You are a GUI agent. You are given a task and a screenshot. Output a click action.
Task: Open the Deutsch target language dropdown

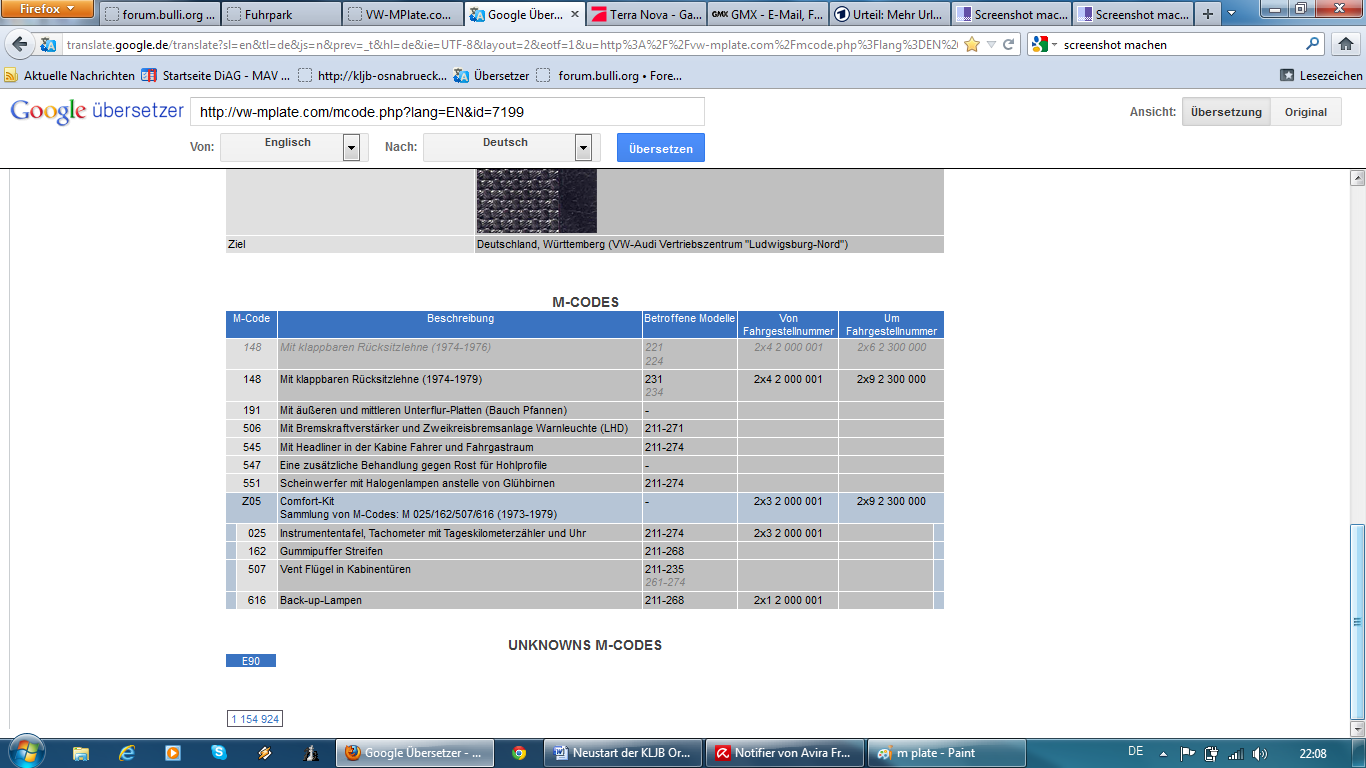(x=583, y=148)
